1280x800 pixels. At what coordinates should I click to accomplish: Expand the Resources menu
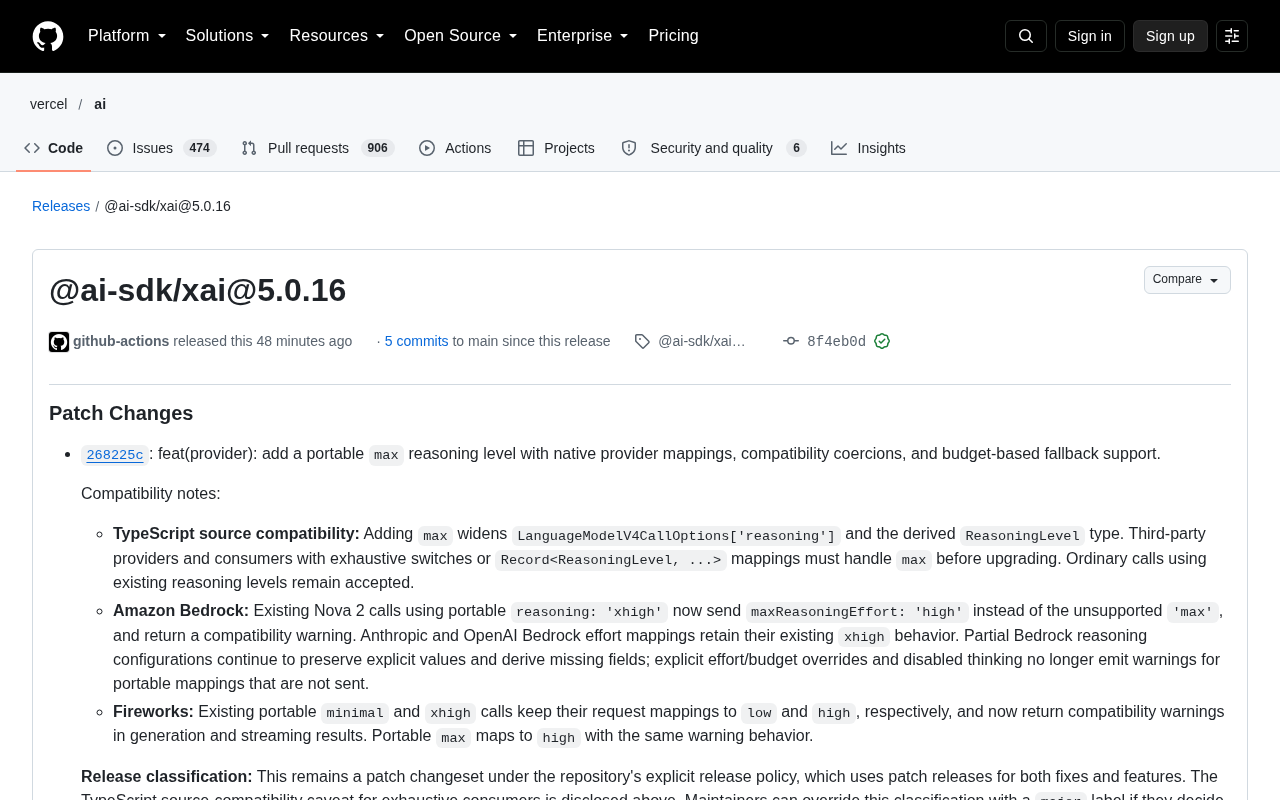click(x=337, y=36)
